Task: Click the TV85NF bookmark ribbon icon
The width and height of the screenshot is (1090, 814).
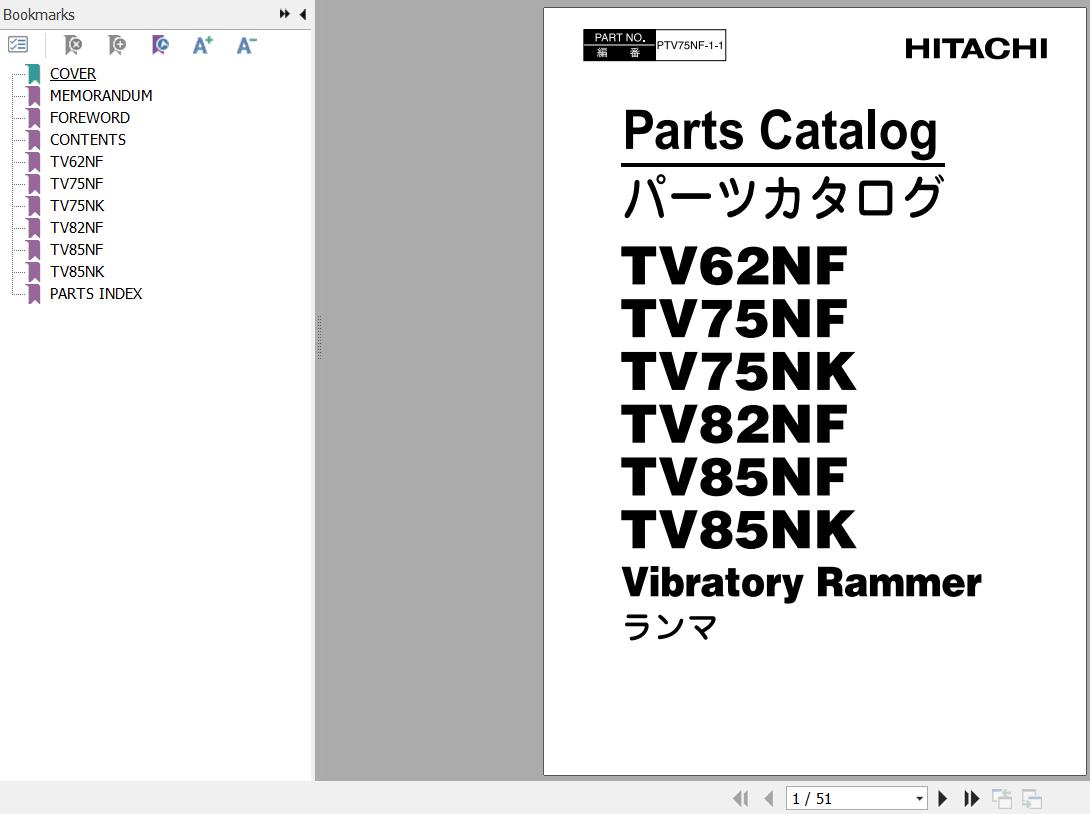Action: [x=34, y=250]
